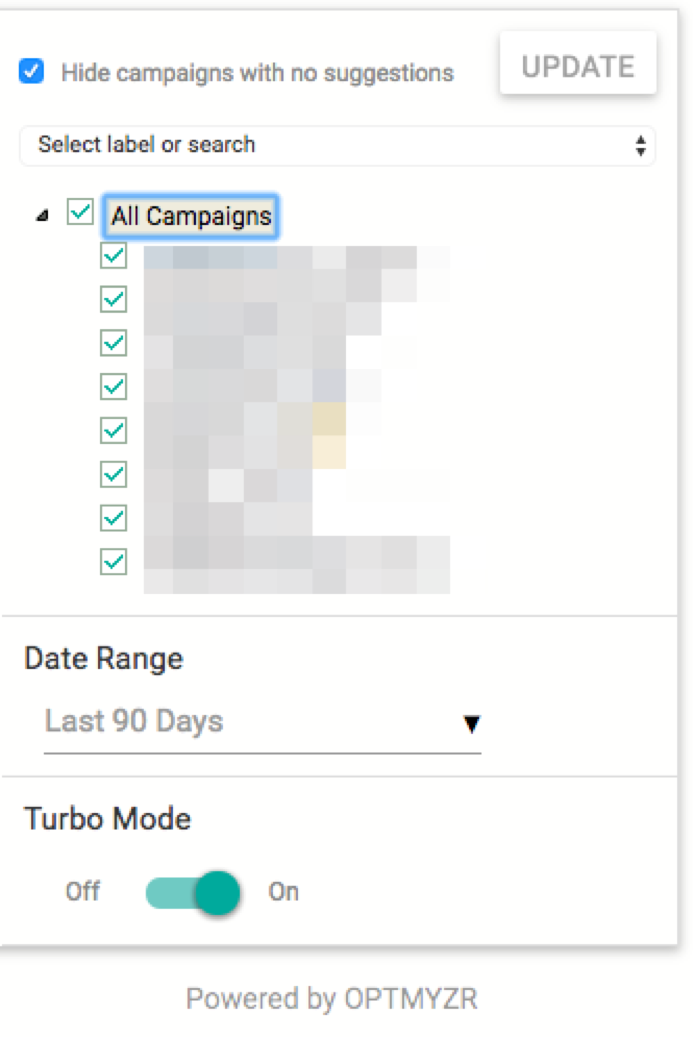Screen dimensions: 693x1037
Task: Uncheck the first campaign checkbox under All Campaigns
Action: pos(114,255)
